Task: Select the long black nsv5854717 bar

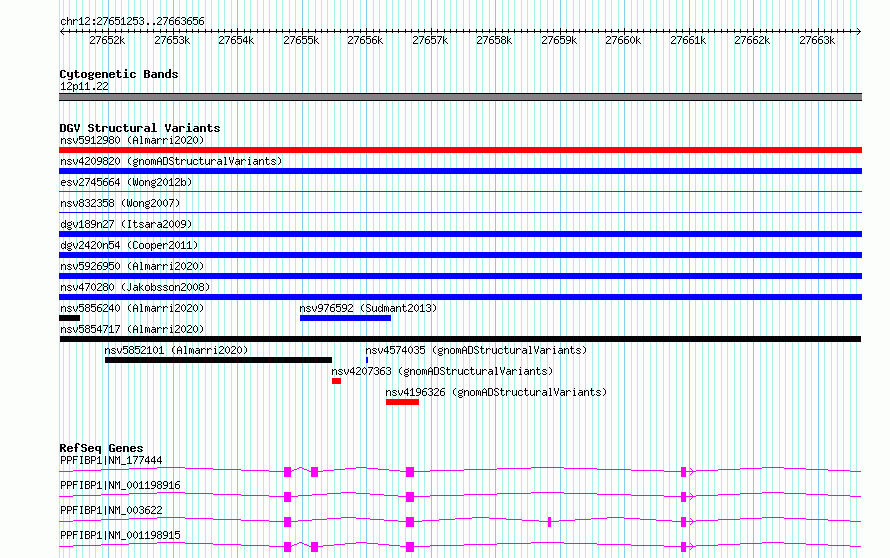Action: click(x=460, y=339)
